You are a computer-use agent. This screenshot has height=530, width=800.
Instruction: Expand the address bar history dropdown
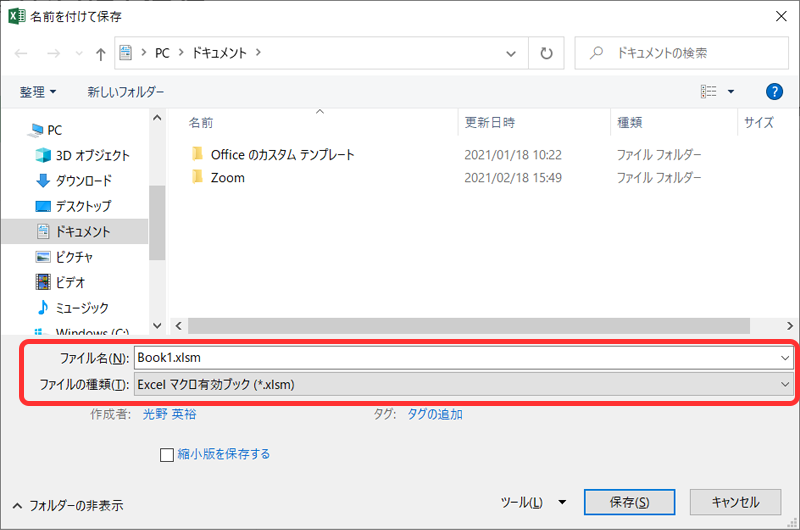coord(512,53)
